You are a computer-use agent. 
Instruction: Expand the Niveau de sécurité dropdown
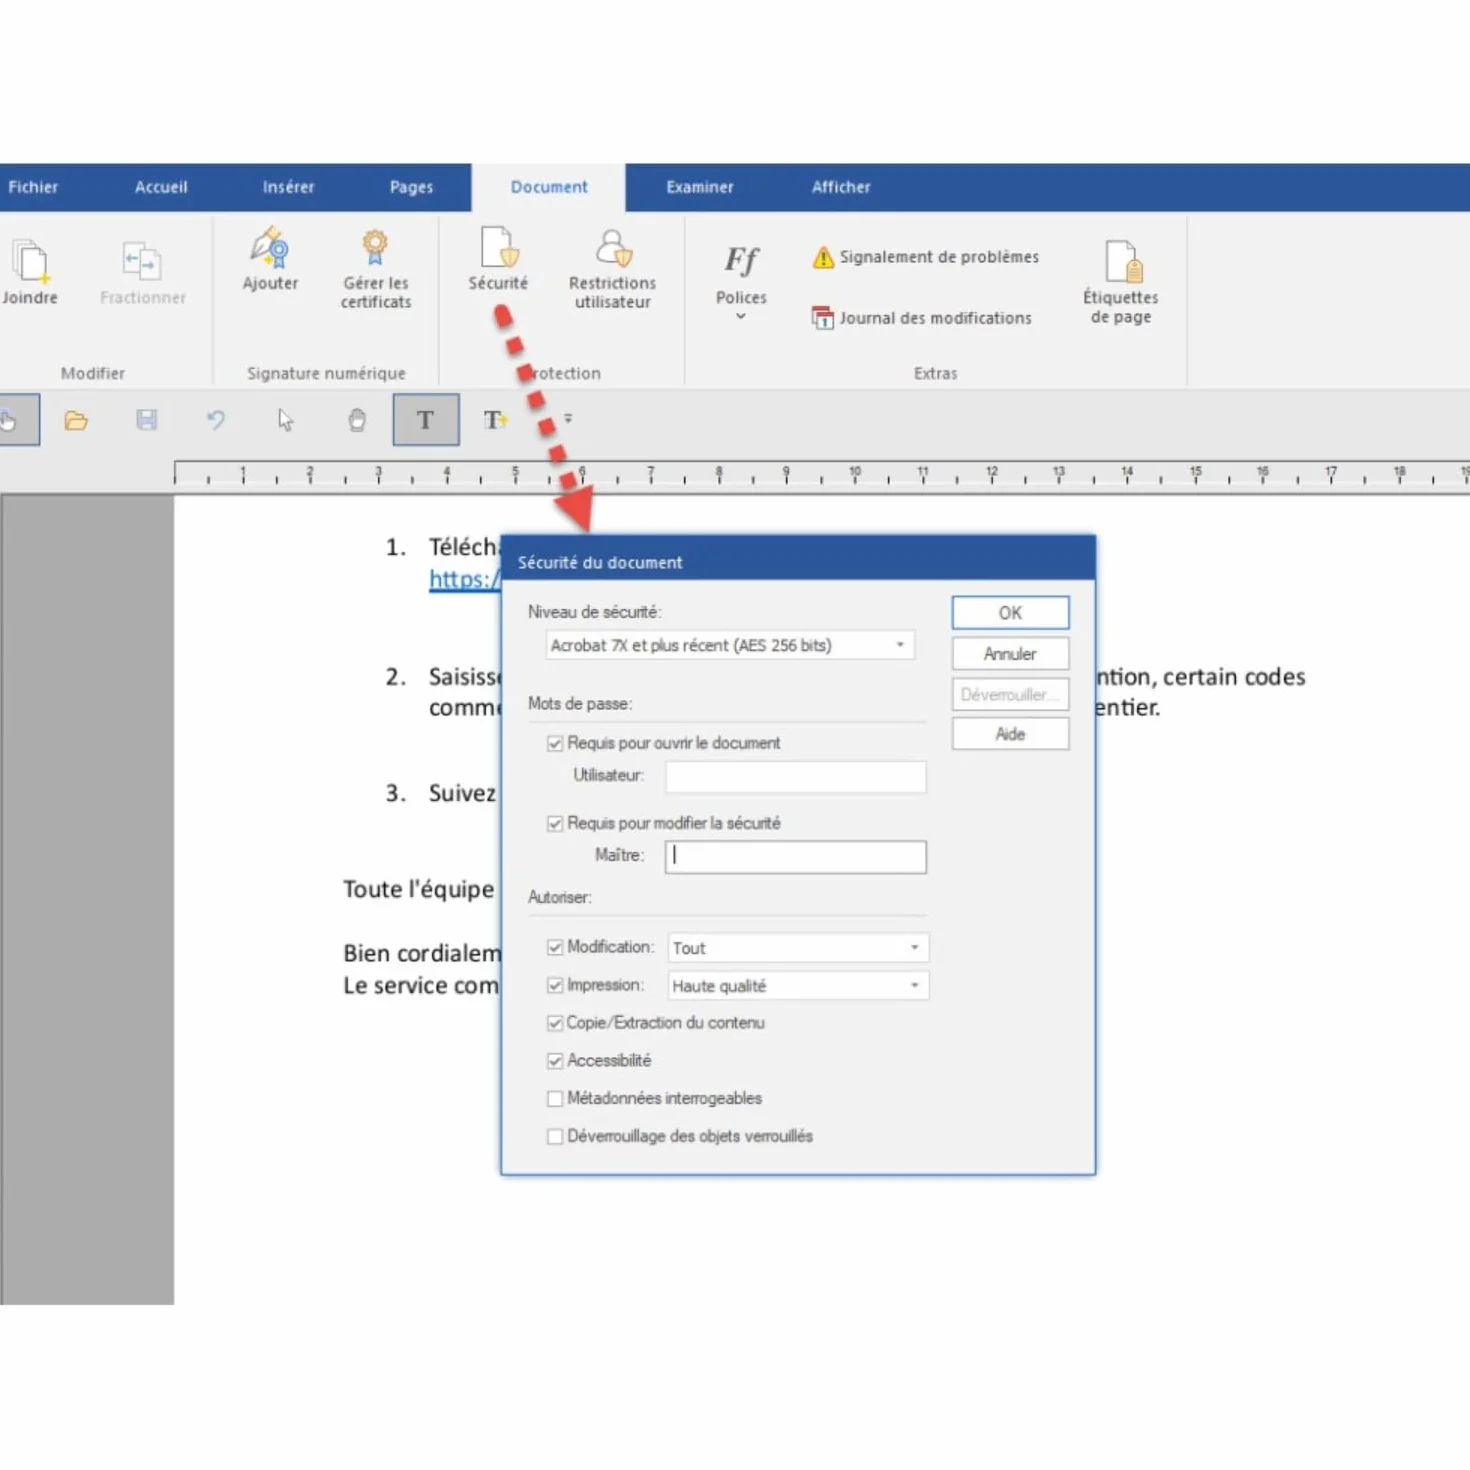tap(730, 645)
